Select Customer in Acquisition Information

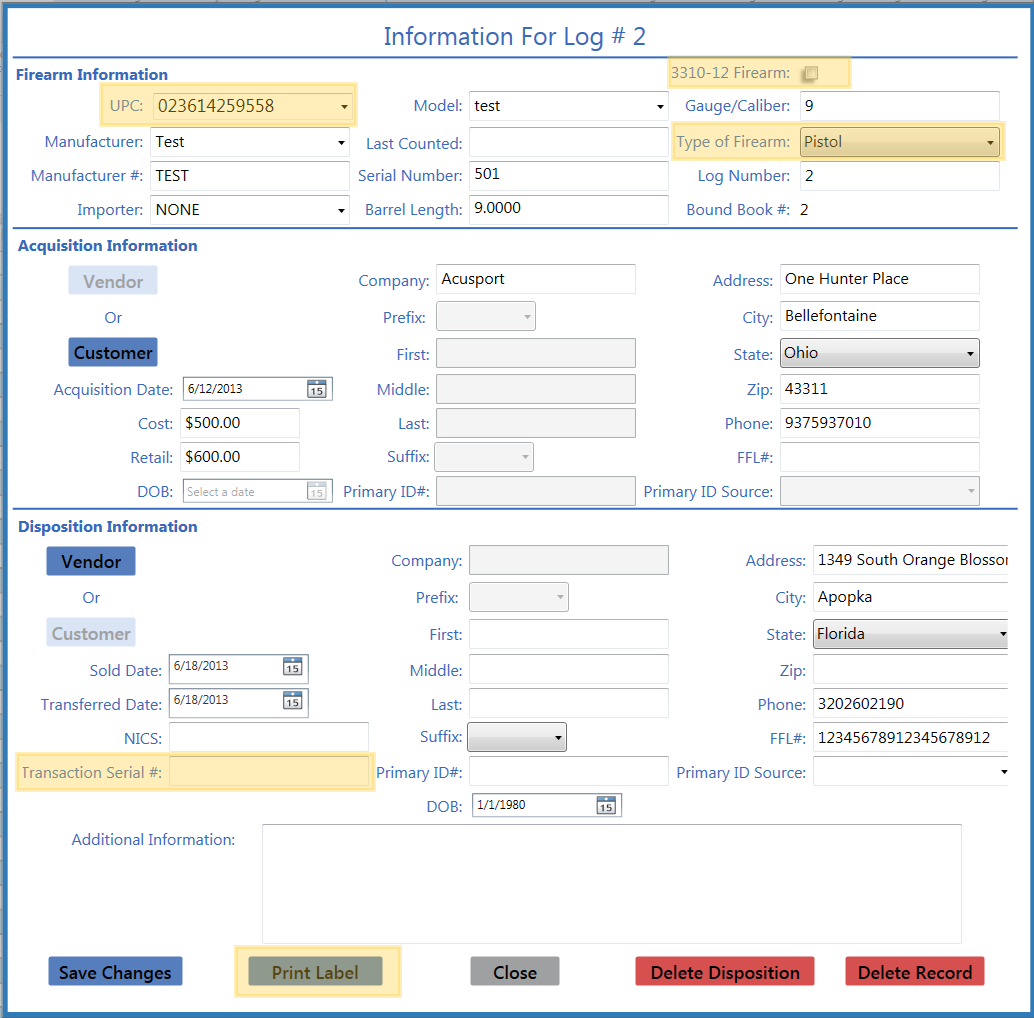click(x=113, y=353)
